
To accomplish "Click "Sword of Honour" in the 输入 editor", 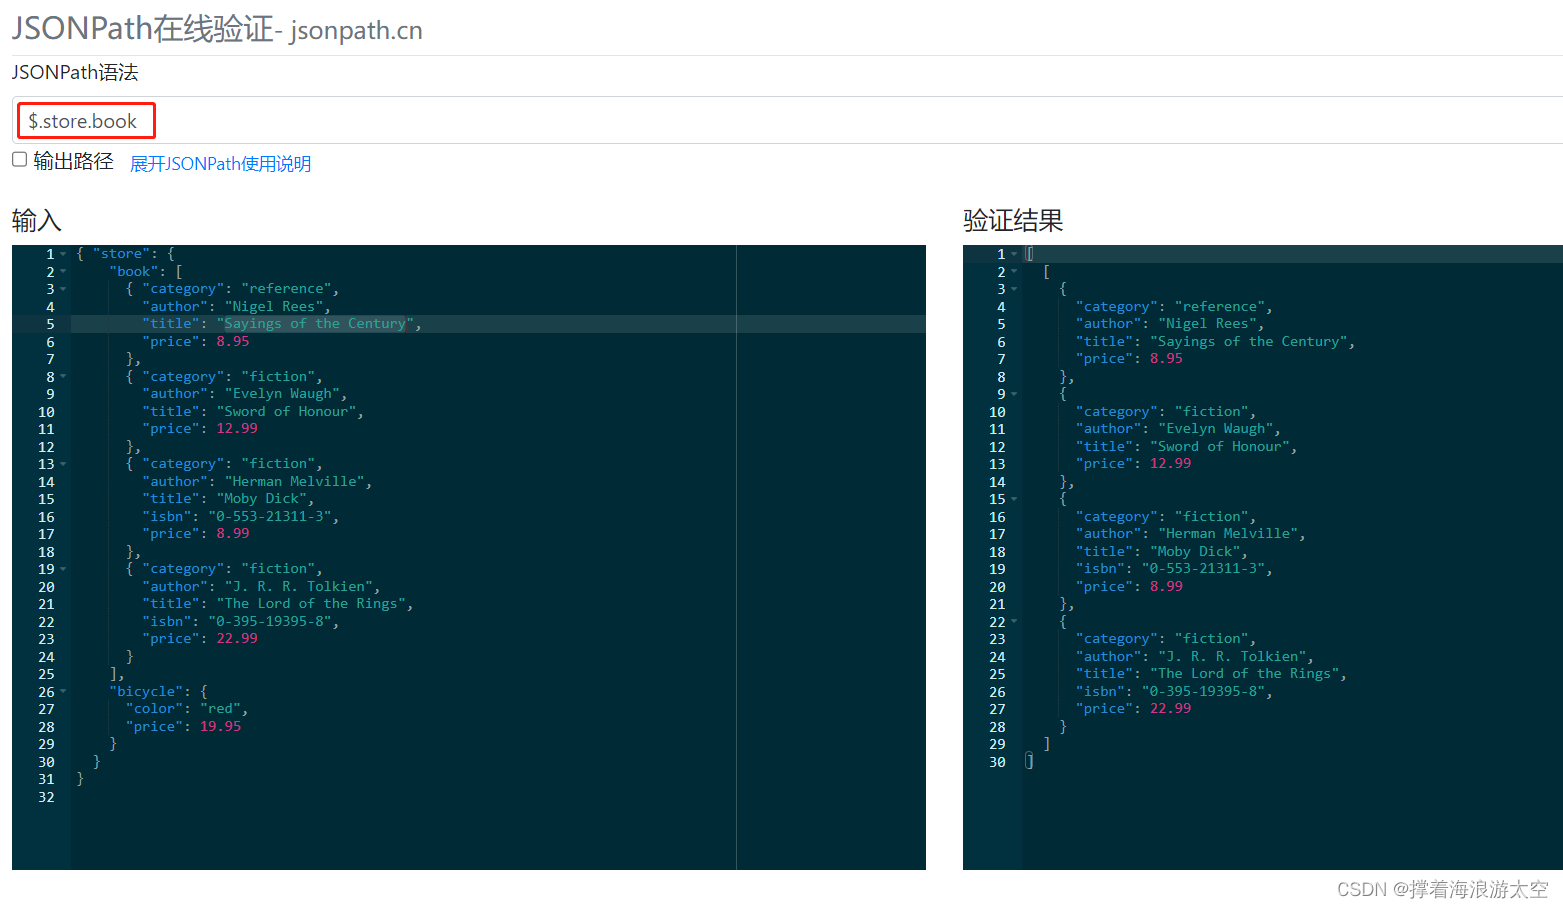I will click(286, 412).
